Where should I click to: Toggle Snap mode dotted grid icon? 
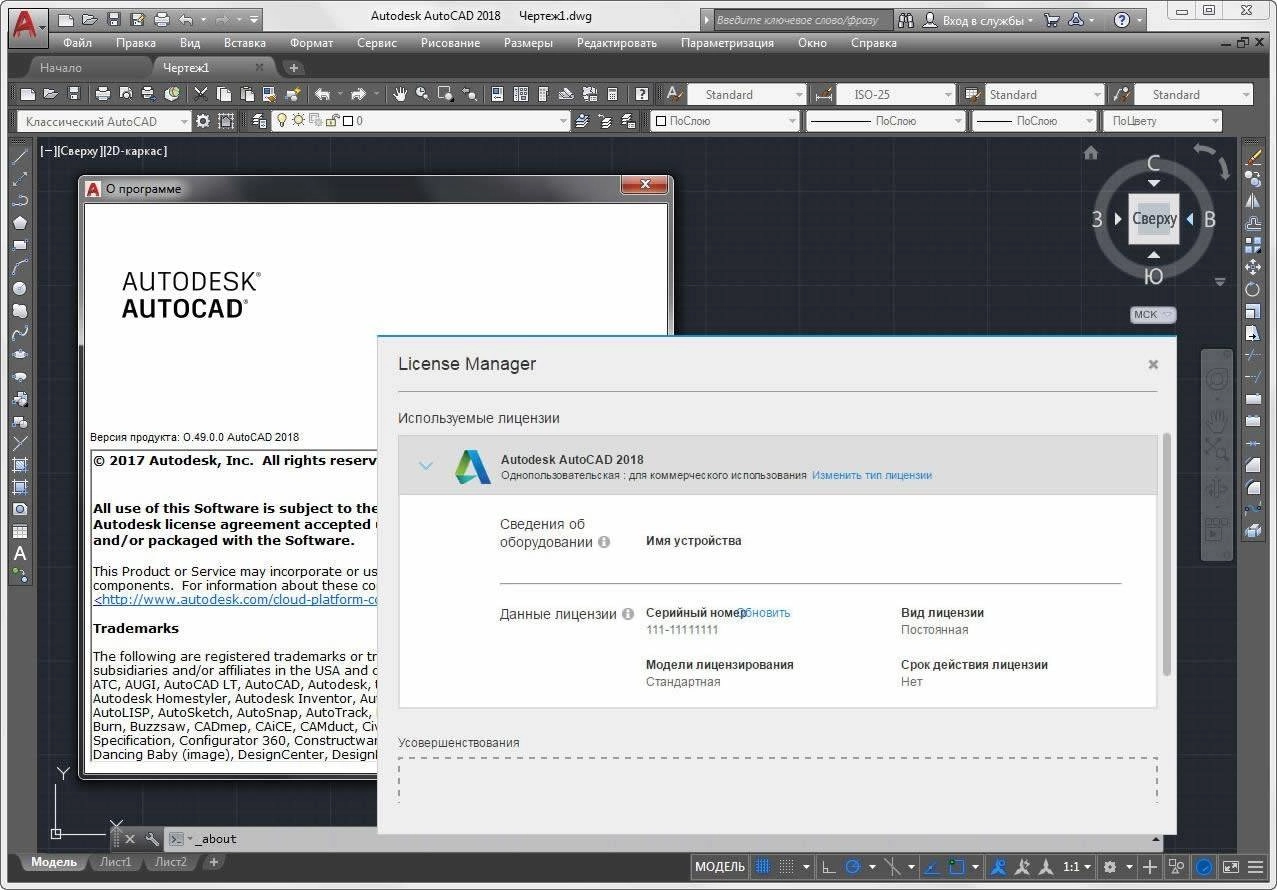click(x=787, y=867)
